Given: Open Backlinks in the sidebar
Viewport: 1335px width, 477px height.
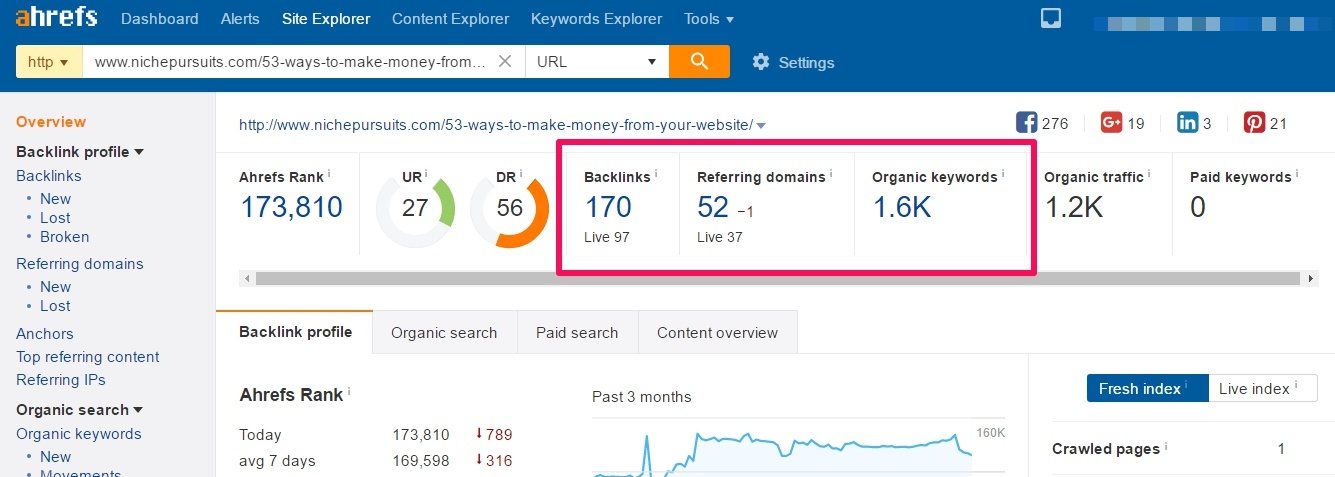Looking at the screenshot, I should pos(49,176).
